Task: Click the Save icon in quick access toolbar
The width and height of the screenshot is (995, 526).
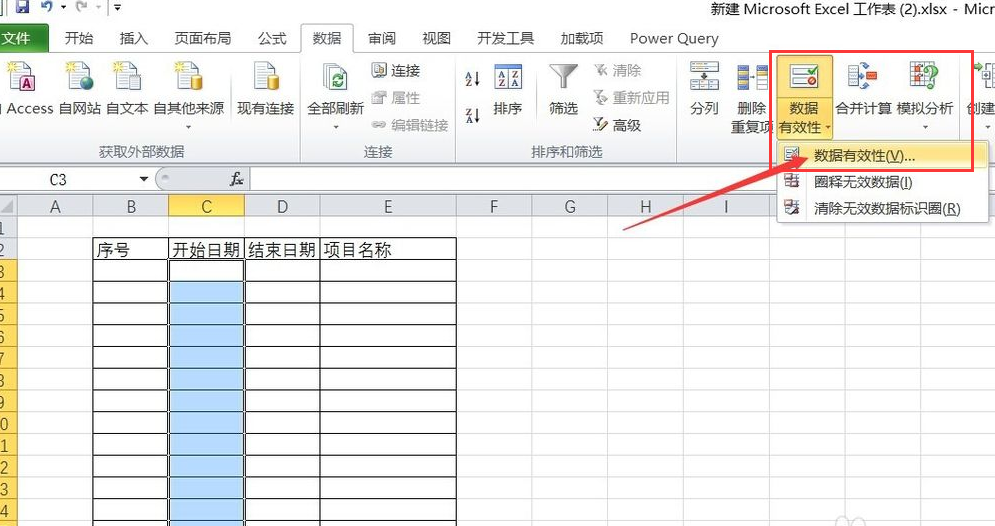Action: (x=23, y=7)
